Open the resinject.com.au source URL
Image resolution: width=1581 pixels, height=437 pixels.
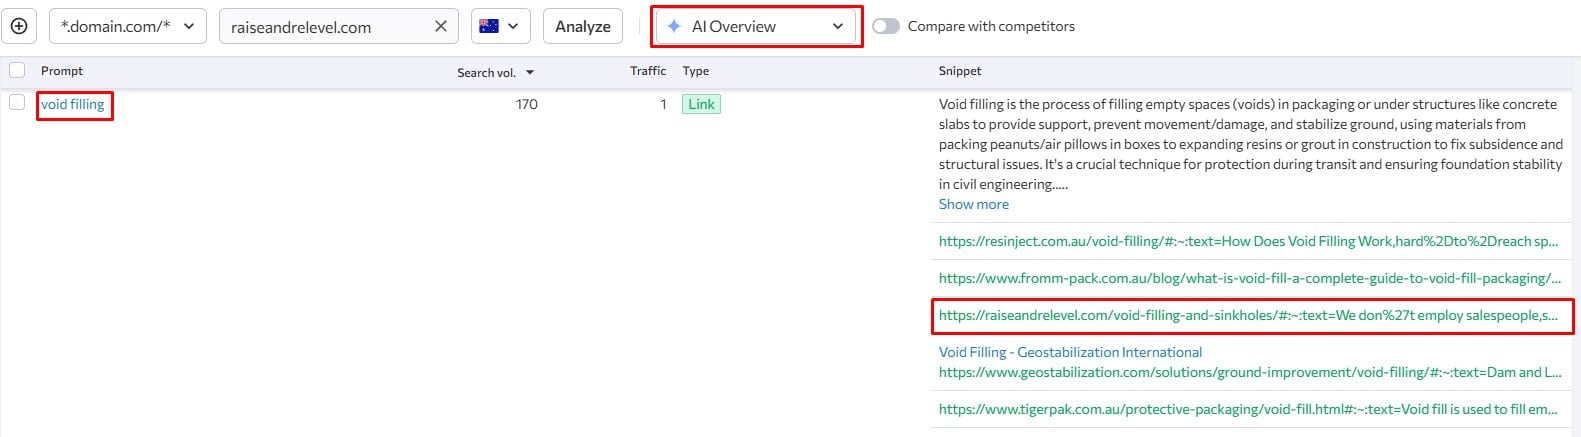[x=1247, y=241]
